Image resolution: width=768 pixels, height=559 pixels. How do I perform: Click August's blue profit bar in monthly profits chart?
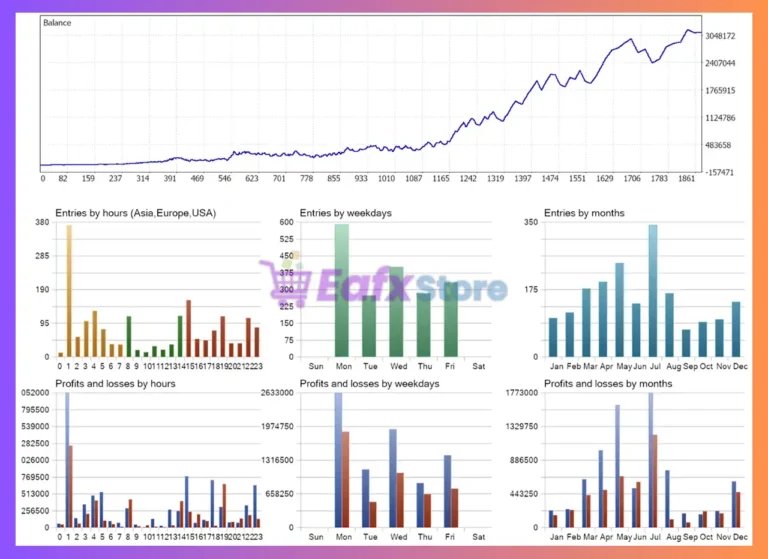pyautogui.click(x=668, y=499)
